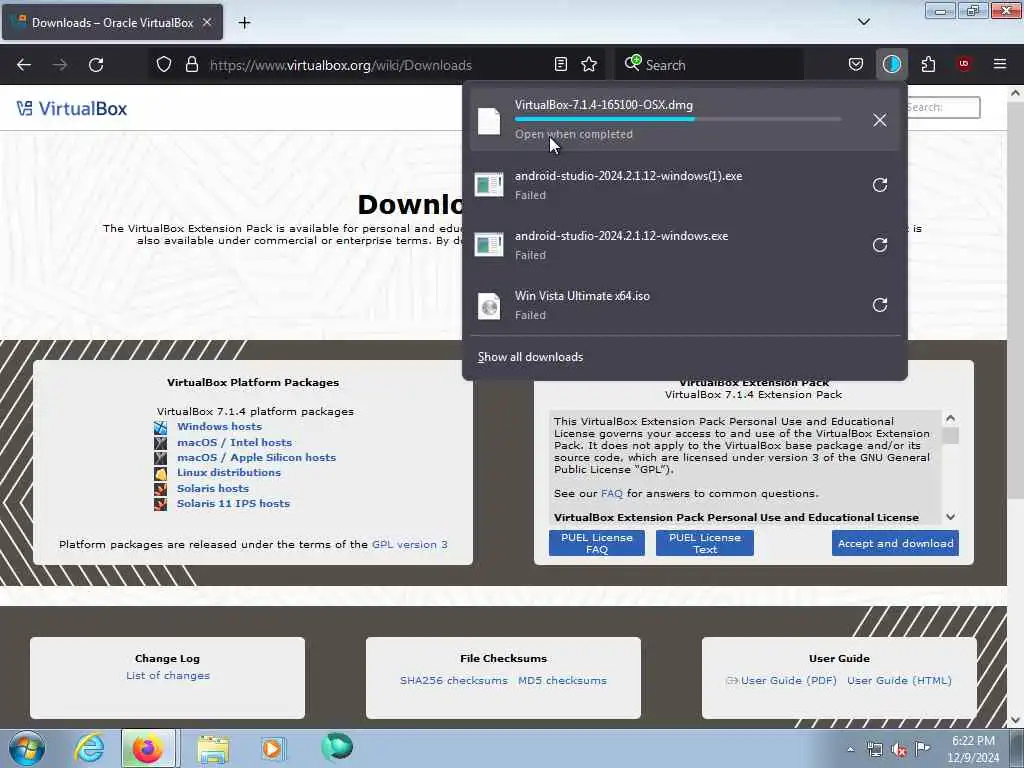Image resolution: width=1024 pixels, height=768 pixels.
Task: Show hidden system tray icons
Action: click(850, 749)
